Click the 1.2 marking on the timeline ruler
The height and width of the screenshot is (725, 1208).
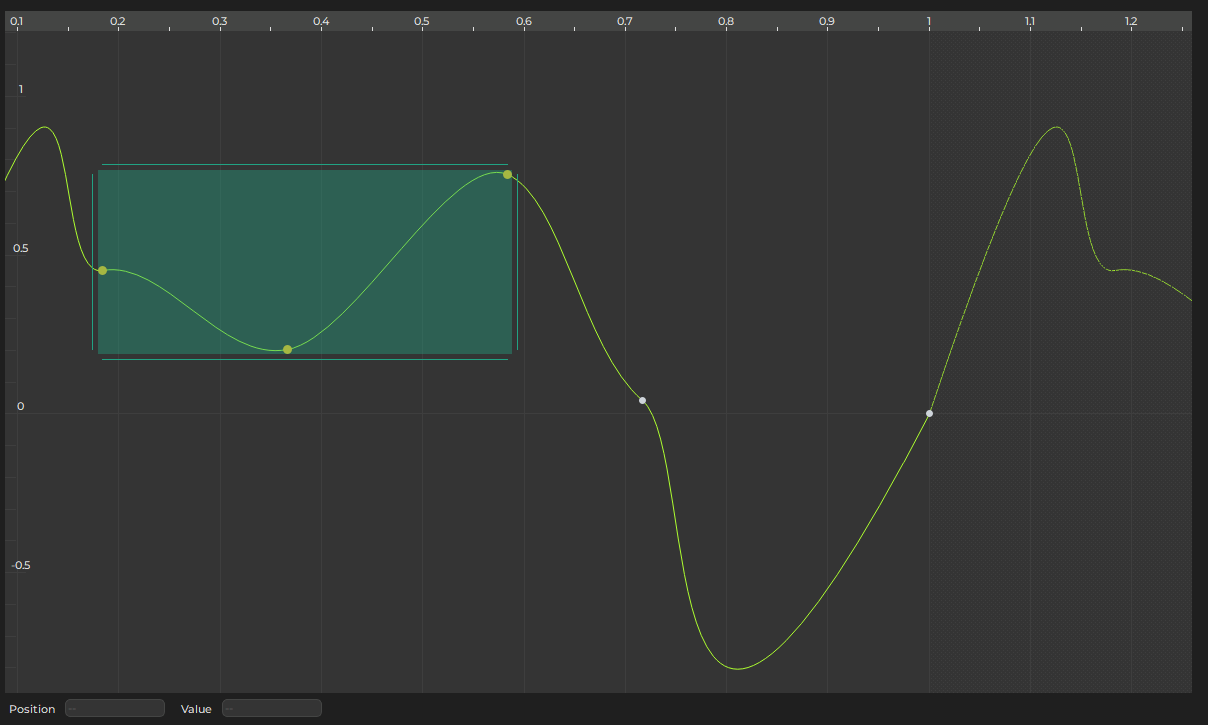click(x=1131, y=20)
